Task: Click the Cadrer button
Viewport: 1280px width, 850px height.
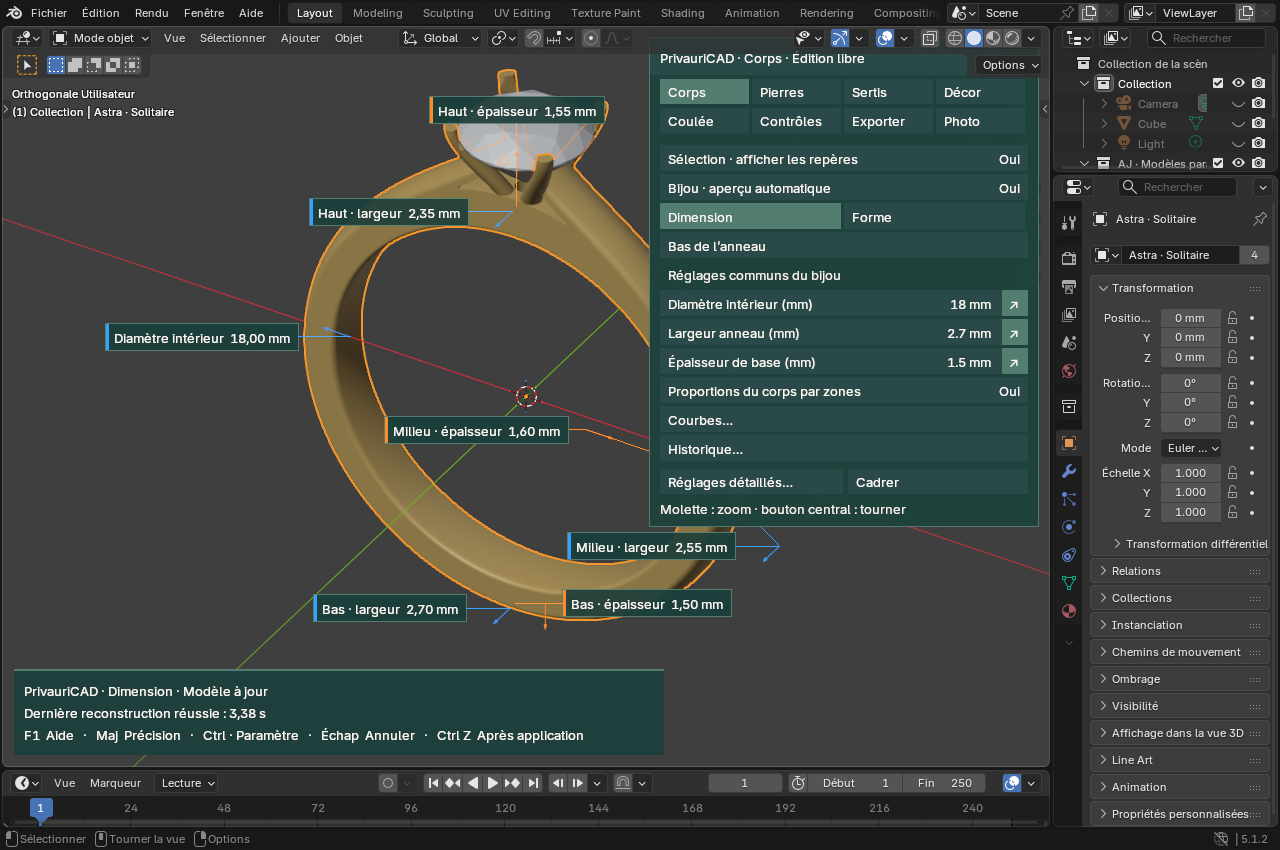Action: [938, 482]
